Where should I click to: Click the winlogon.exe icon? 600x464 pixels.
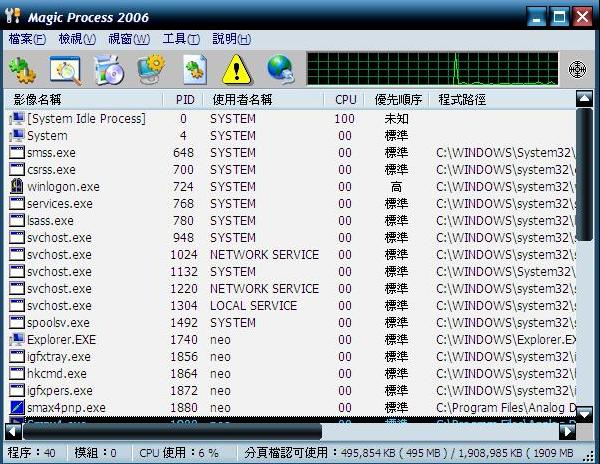[17, 186]
